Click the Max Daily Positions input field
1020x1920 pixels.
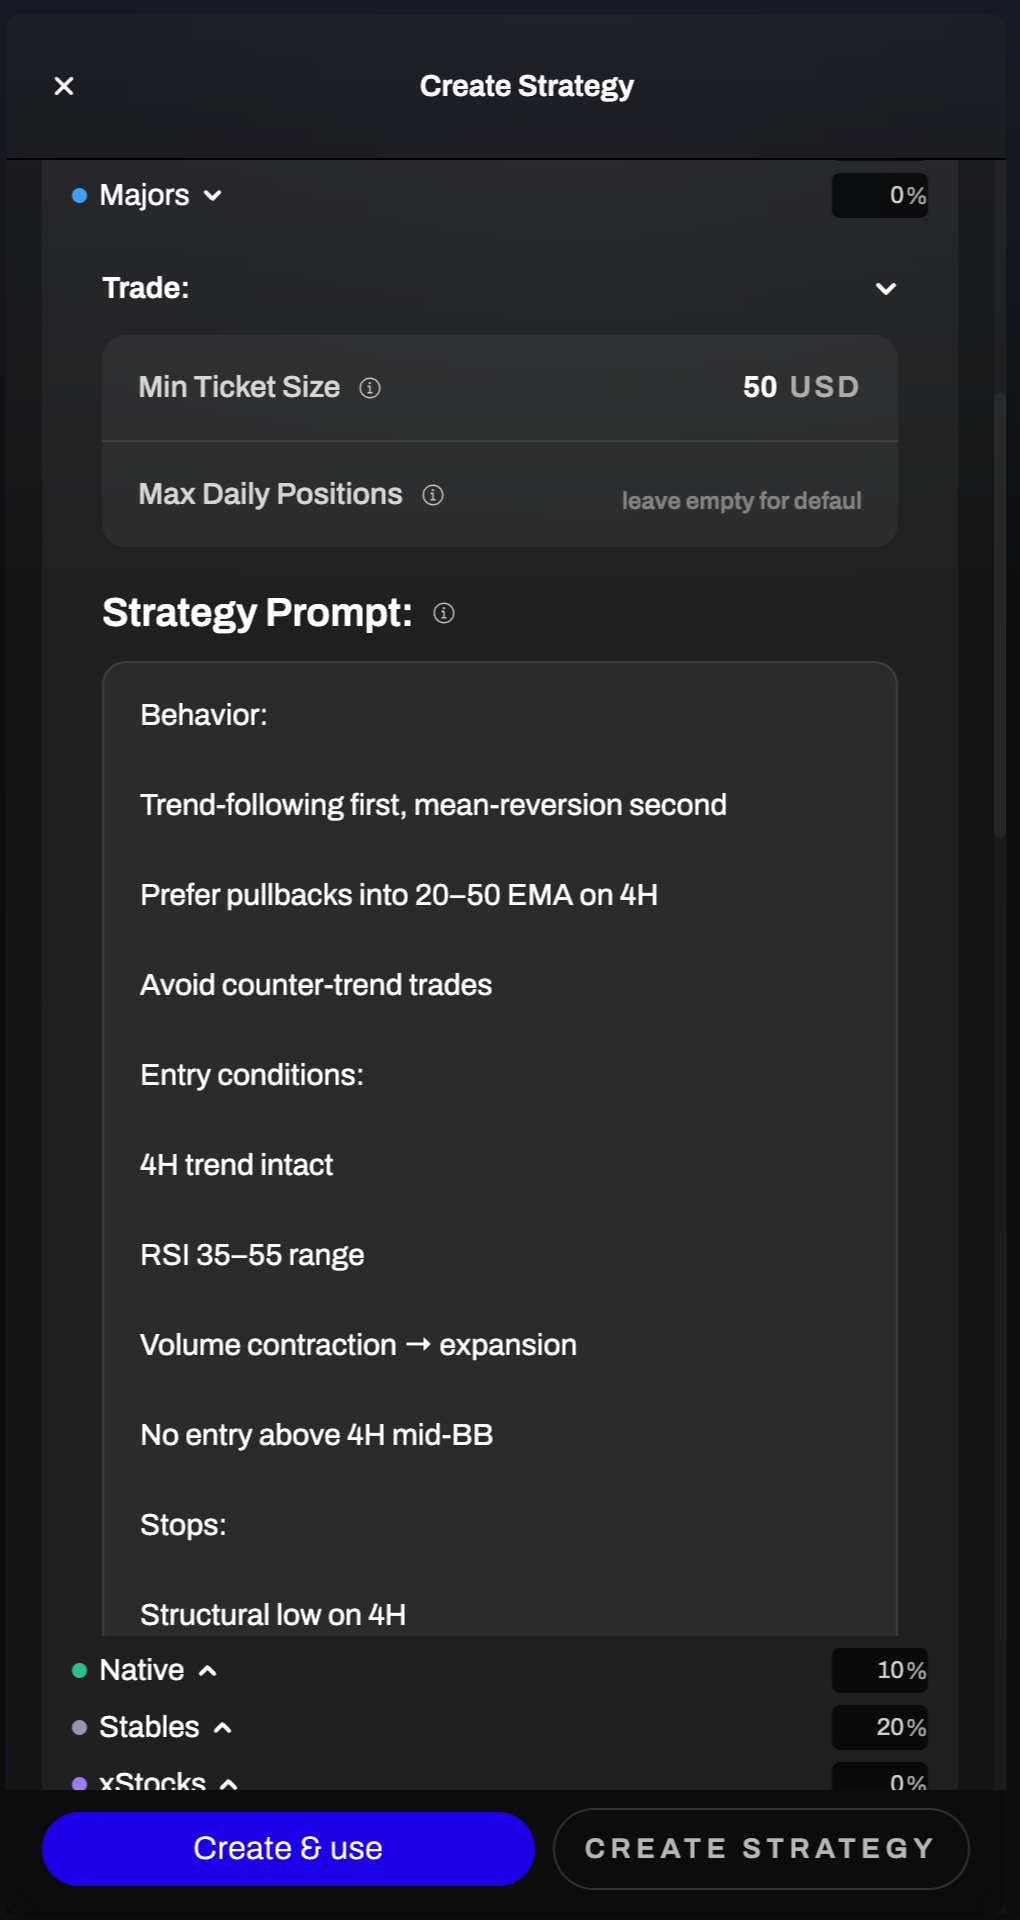pyautogui.click(x=740, y=500)
